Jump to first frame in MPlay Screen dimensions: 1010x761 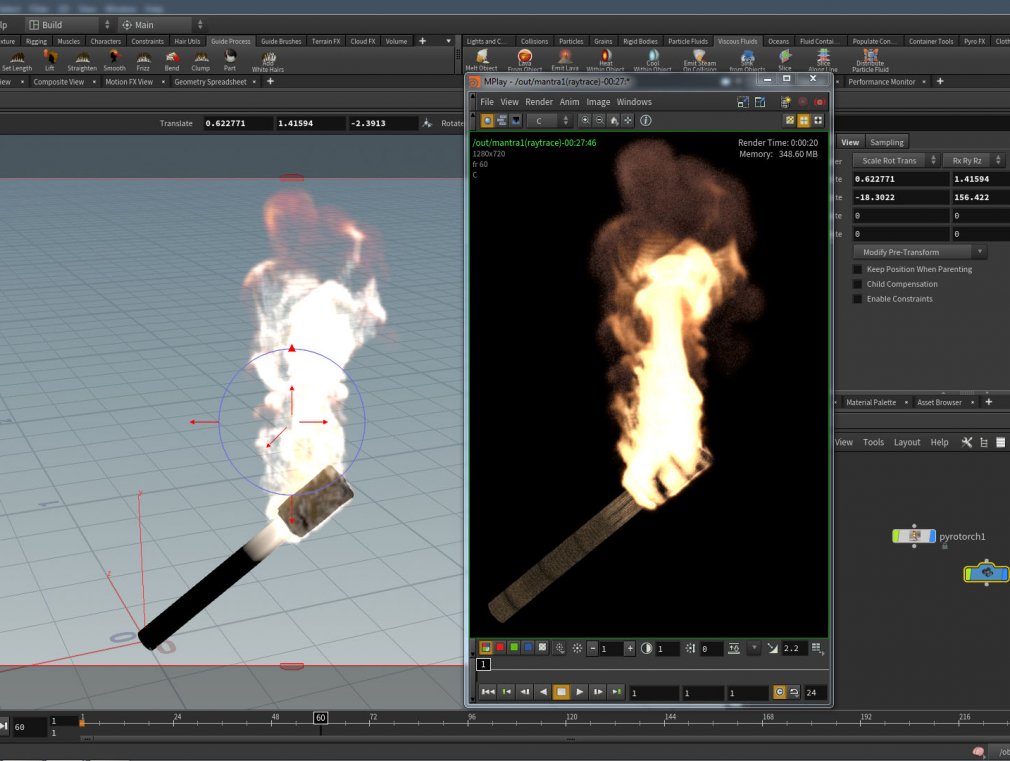tap(488, 692)
